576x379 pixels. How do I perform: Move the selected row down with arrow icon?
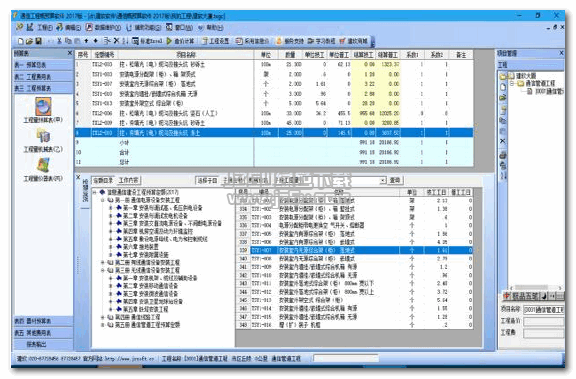pos(96,41)
